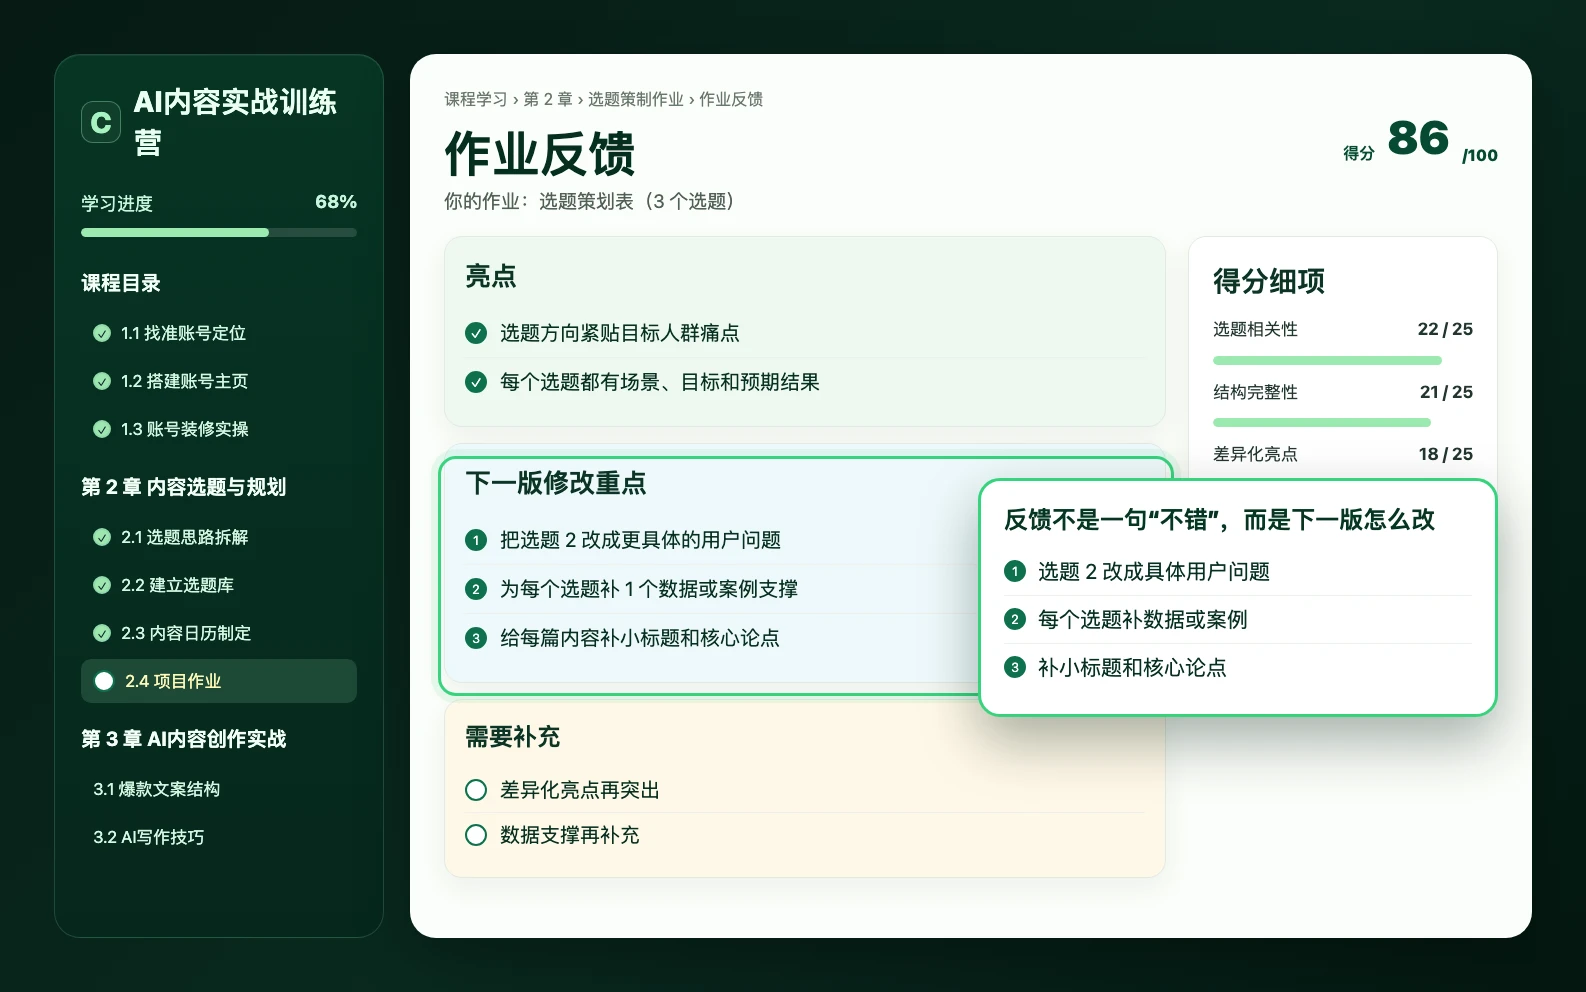Click the check icon beside 1.3 账号装修实操
This screenshot has height=992, width=1586.
(102, 429)
